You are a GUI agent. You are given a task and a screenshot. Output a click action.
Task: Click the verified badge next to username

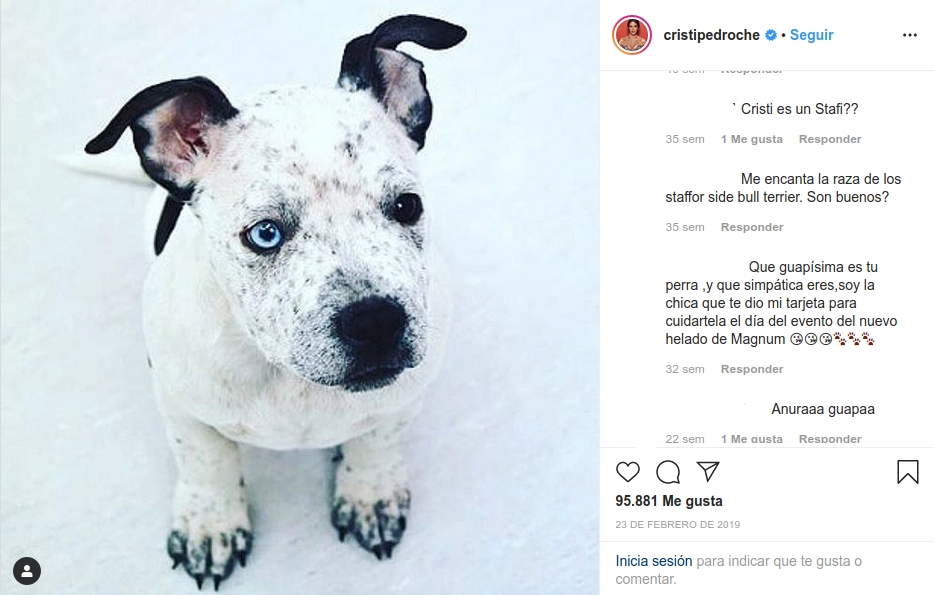[x=771, y=35]
